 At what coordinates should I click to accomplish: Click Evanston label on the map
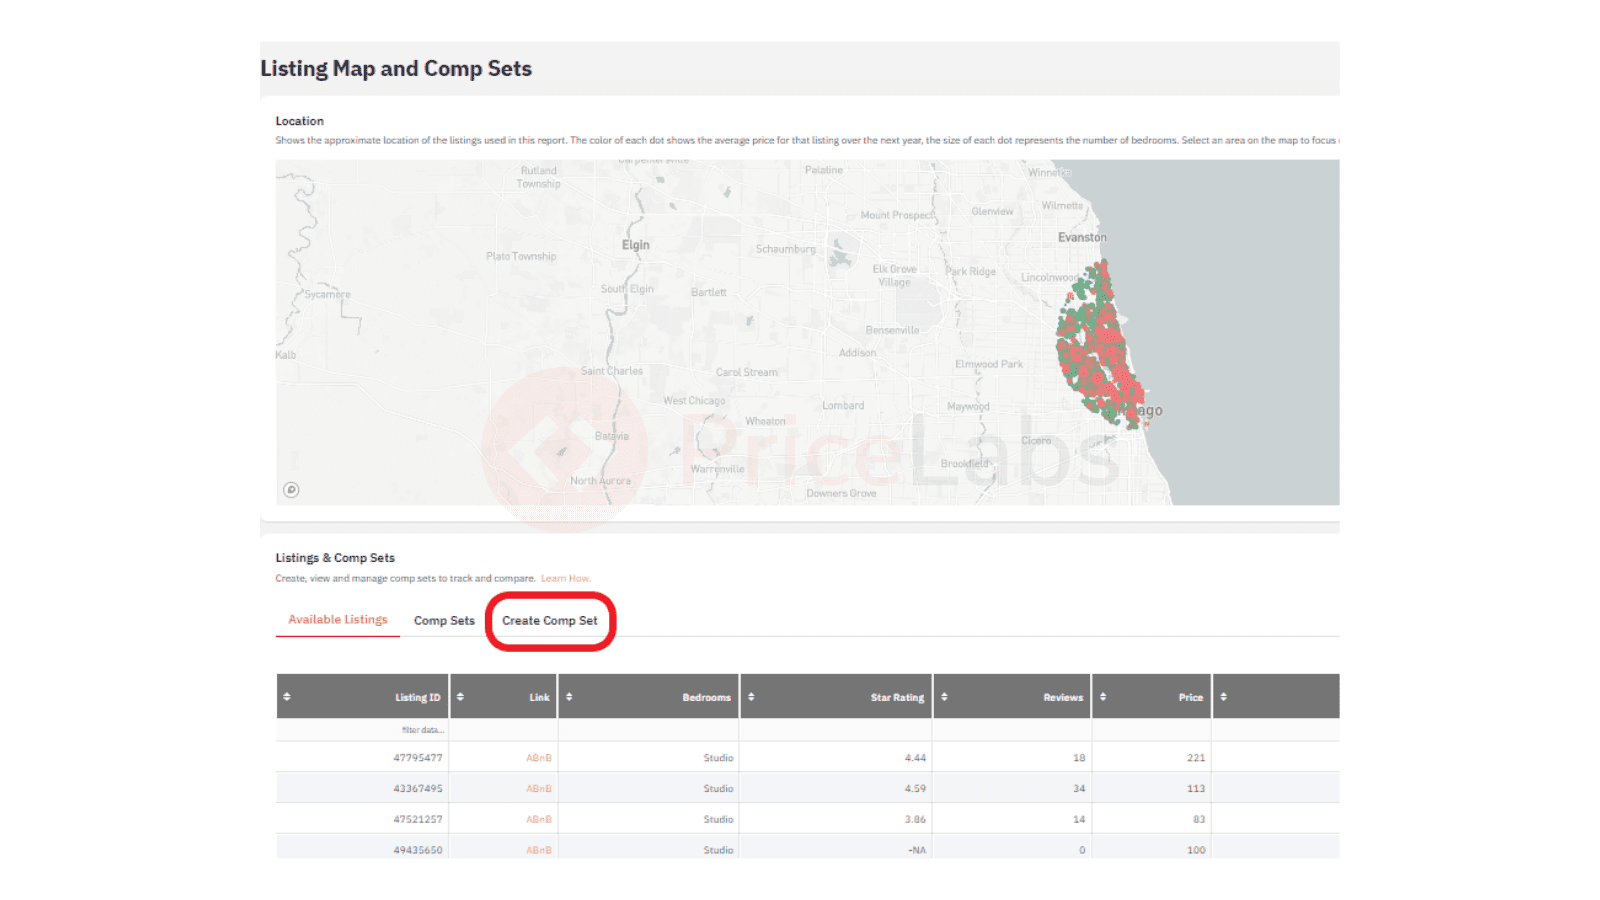coord(1082,237)
